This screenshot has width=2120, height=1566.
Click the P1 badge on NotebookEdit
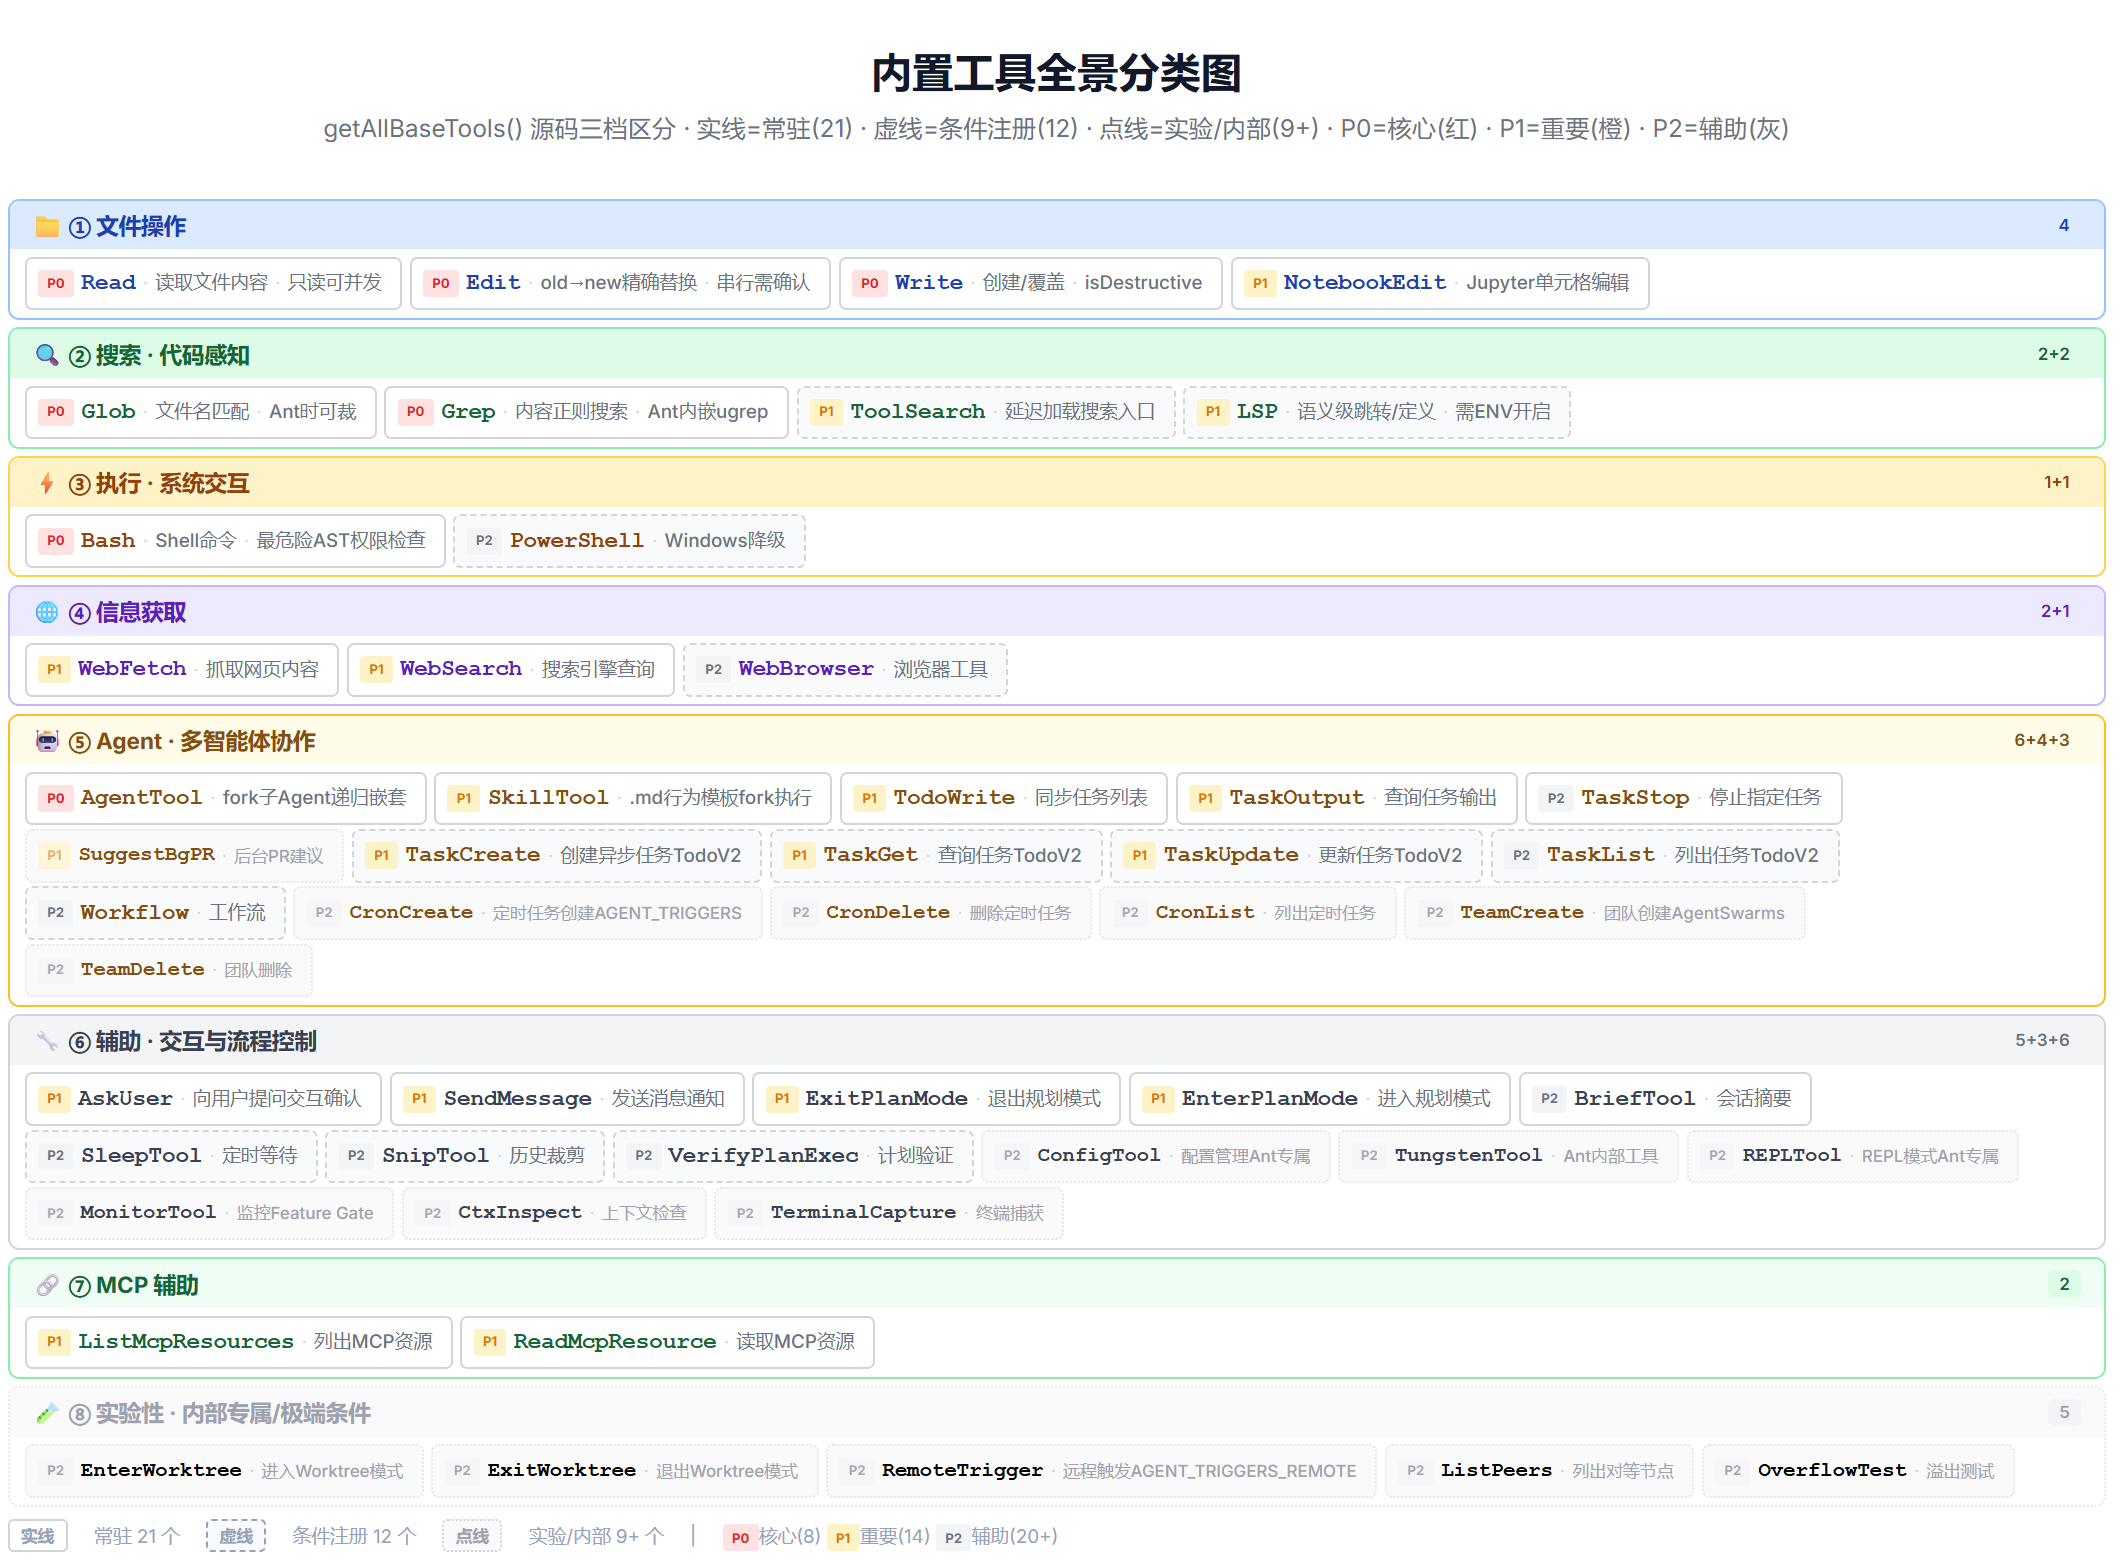[1260, 283]
